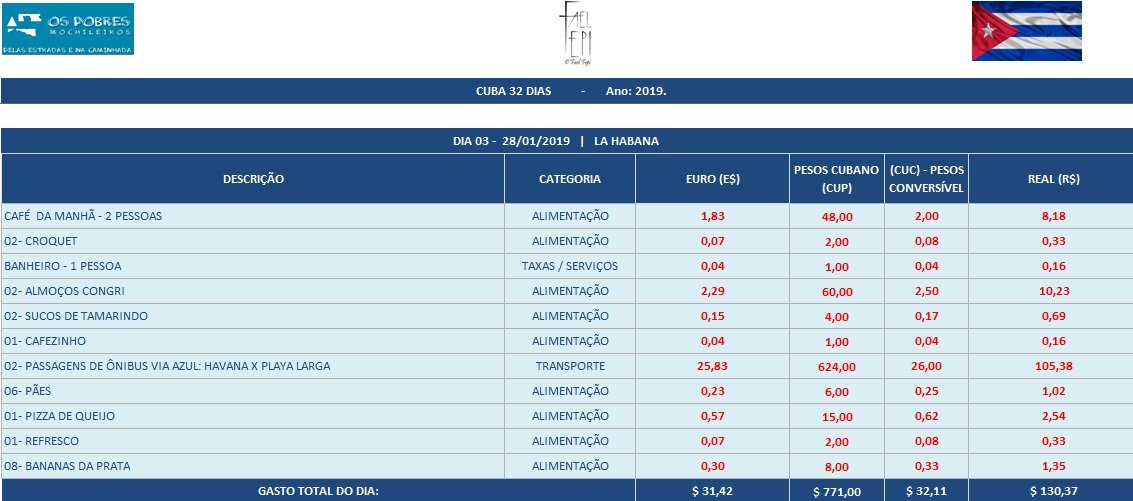Screen dimensions: 1133x501
Task: Click the REAL (R$) column header
Action: (1050, 179)
